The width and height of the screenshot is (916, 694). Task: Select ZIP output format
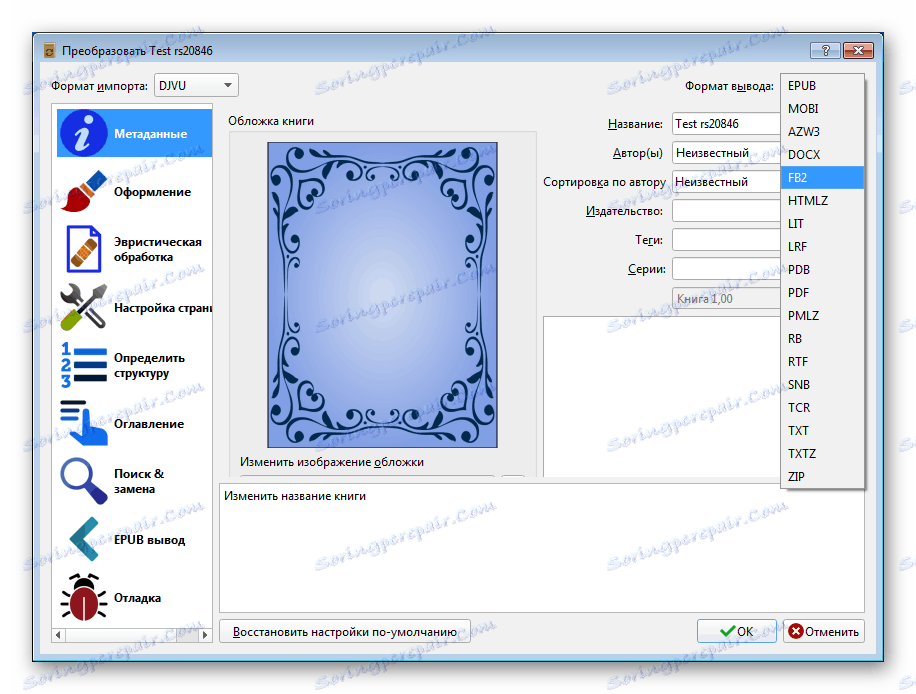coord(822,477)
